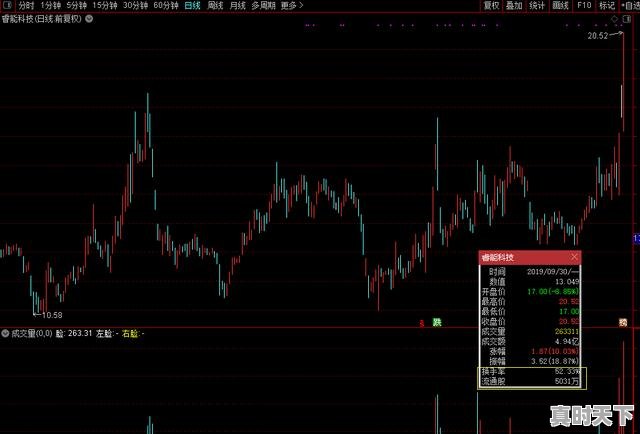Click the 右脸 indicator label
This screenshot has width=640, height=434.
pyautogui.click(x=133, y=334)
